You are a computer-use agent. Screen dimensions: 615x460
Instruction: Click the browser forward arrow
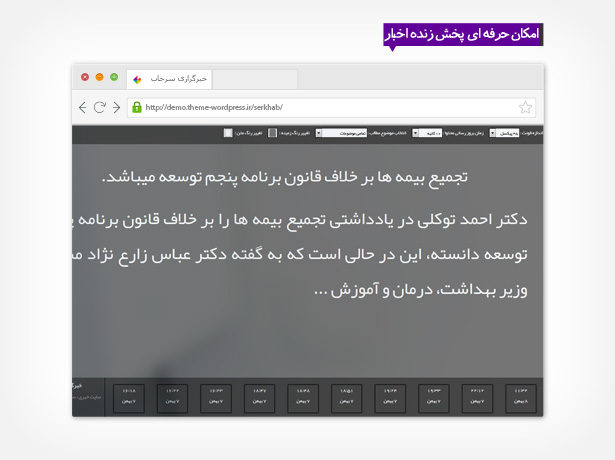116,107
